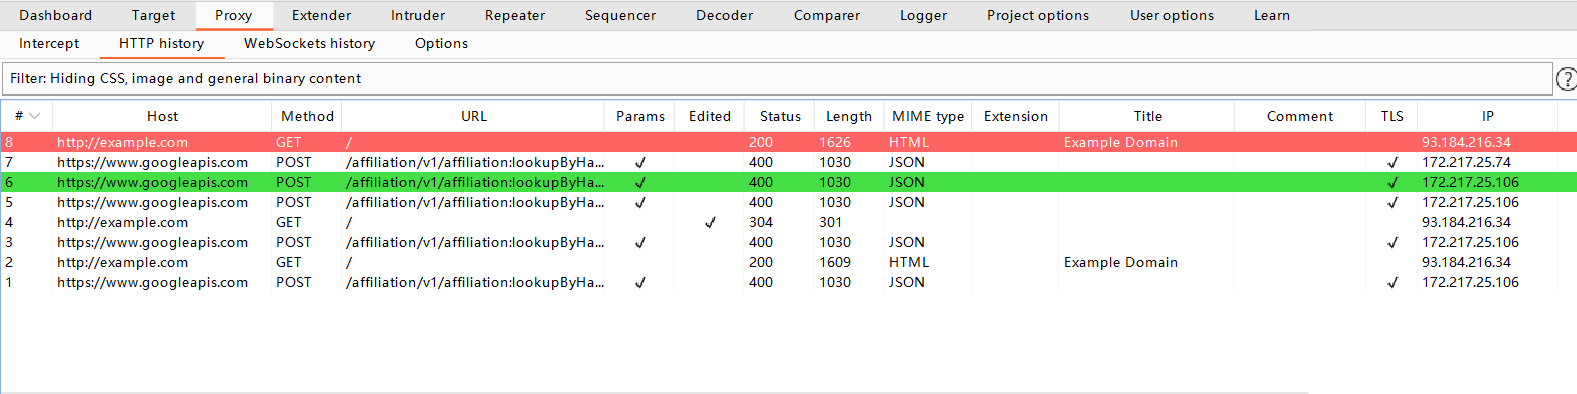The image size is (1577, 394).
Task: Sort by the Host column header
Action: coord(162,116)
